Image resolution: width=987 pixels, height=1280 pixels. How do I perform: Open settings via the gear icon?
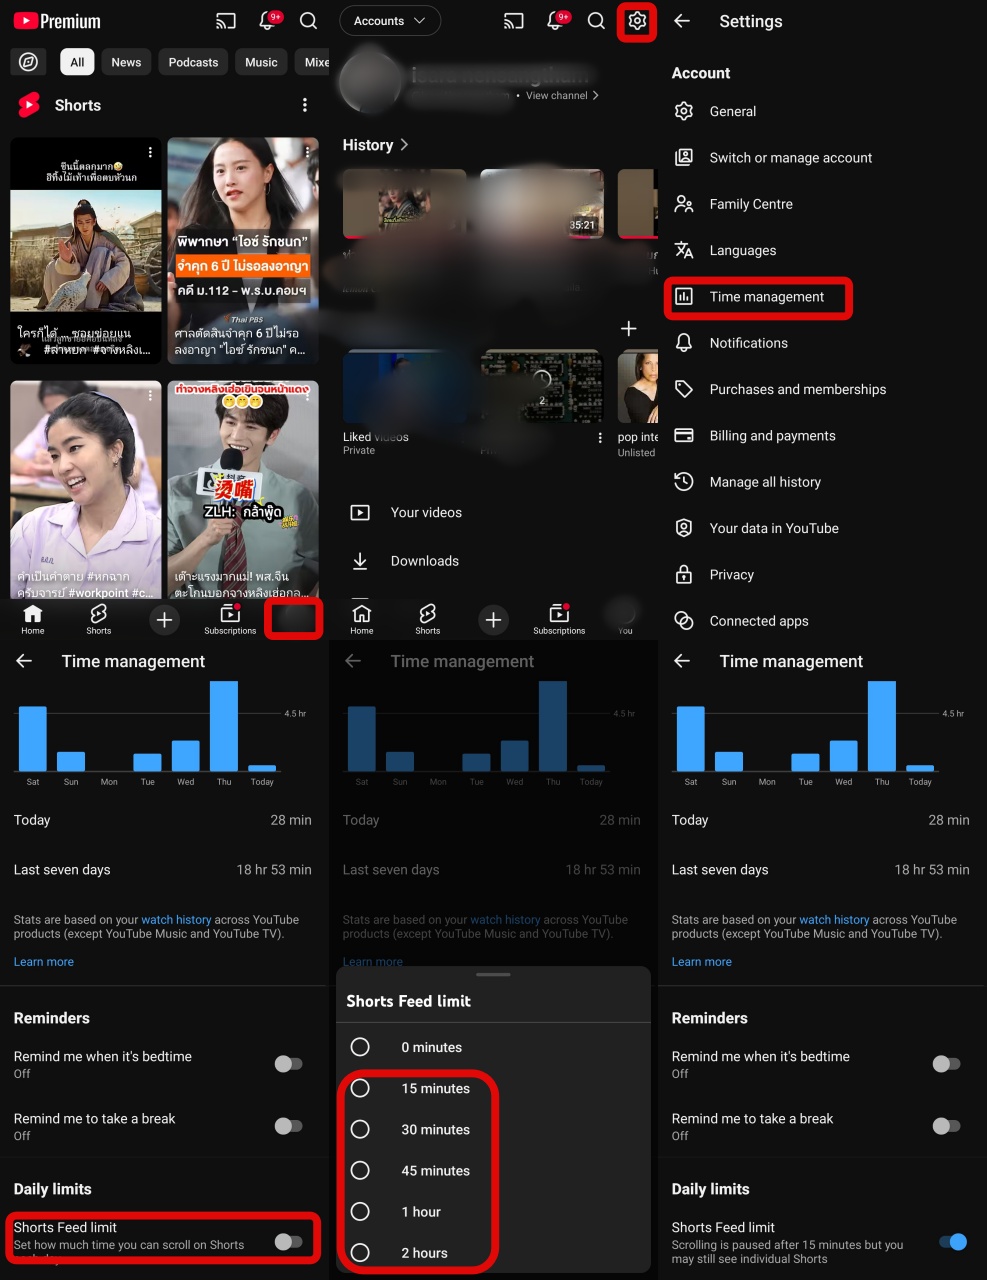637,21
